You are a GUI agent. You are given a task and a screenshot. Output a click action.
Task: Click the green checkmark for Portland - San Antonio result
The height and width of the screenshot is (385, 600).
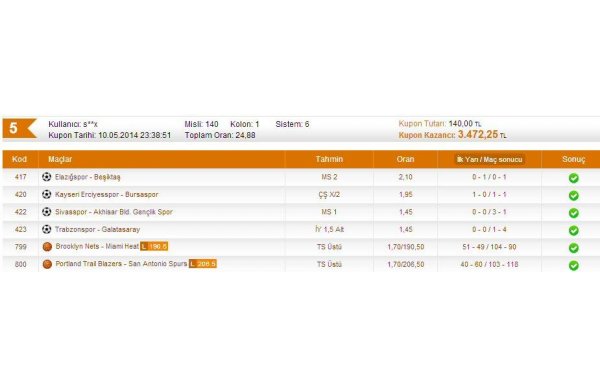point(574,265)
